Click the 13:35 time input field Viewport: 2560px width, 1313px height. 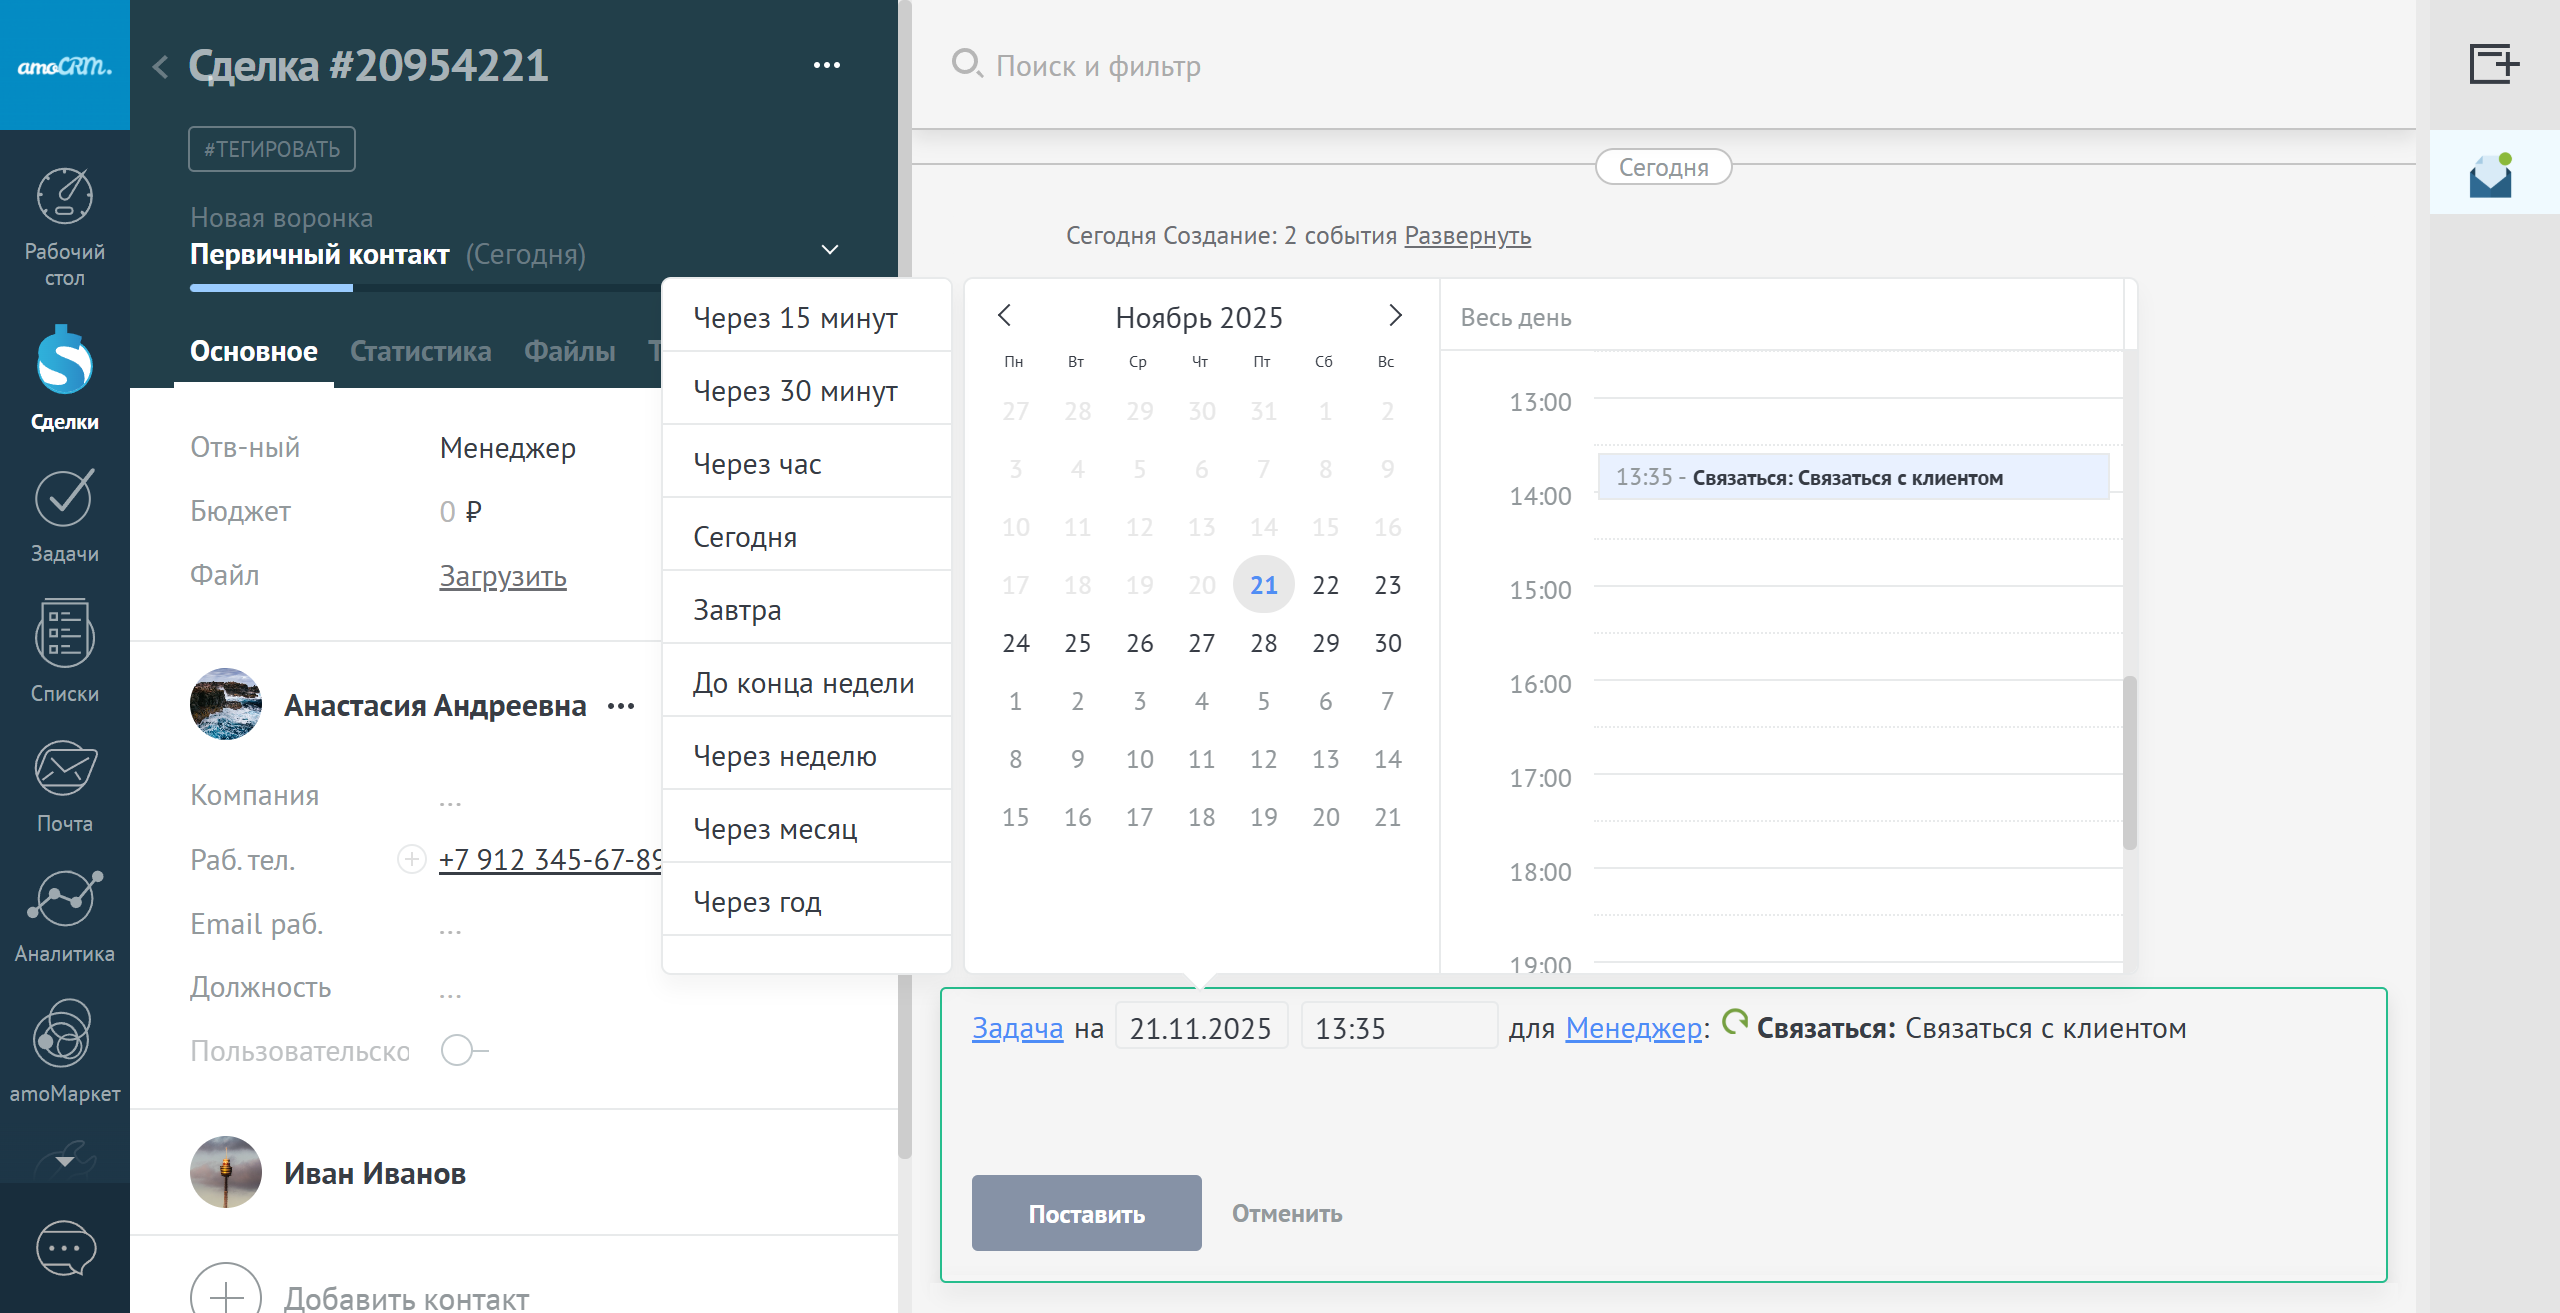click(1398, 1028)
